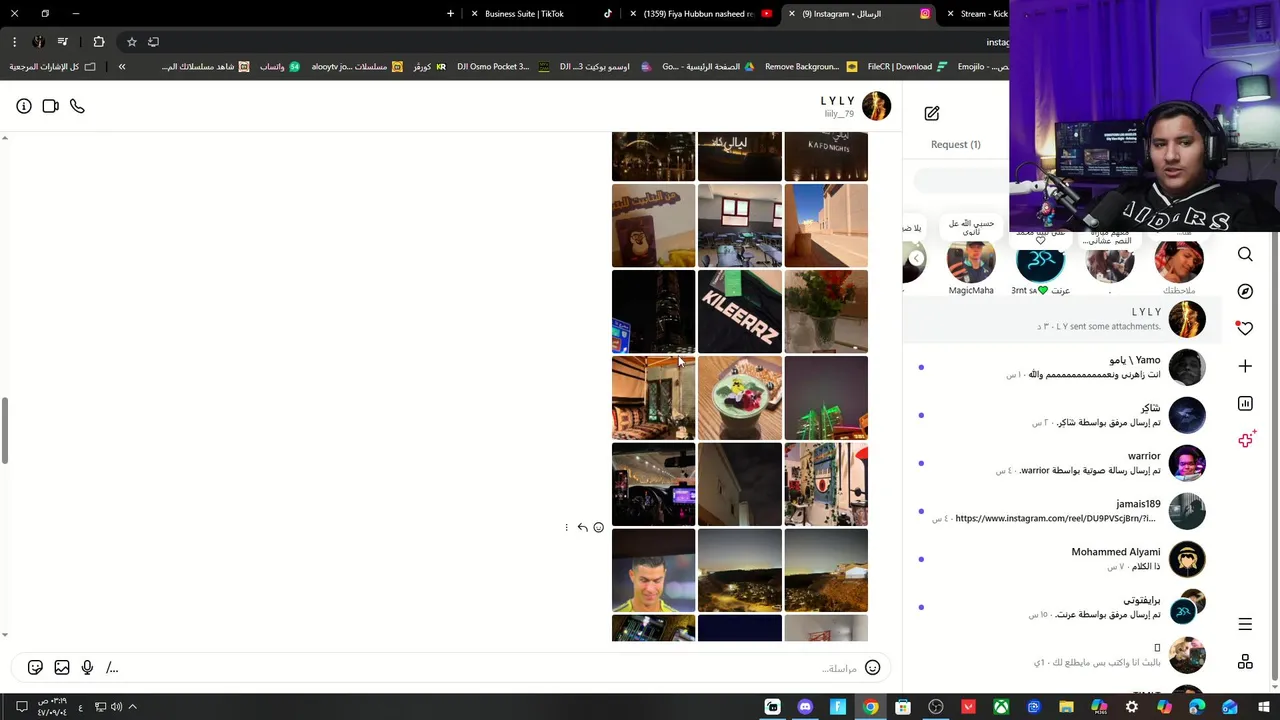Open Instagram search from the sidebar
The height and width of the screenshot is (720, 1280).
point(1245,255)
